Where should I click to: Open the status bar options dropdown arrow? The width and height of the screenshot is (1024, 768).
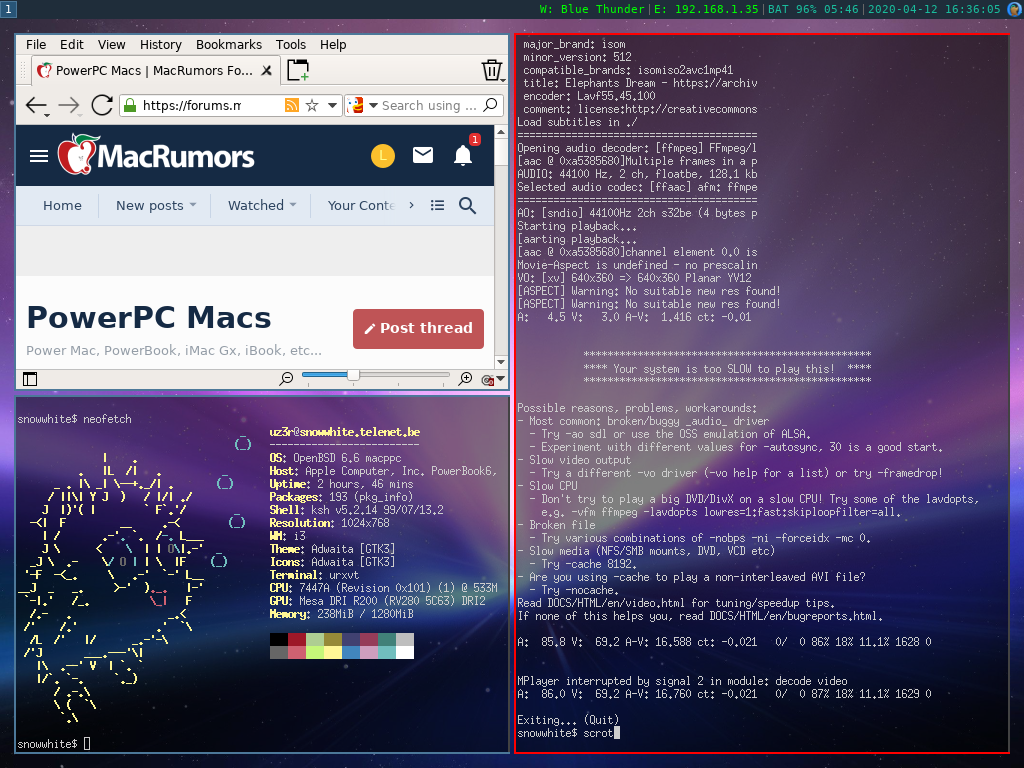point(501,379)
